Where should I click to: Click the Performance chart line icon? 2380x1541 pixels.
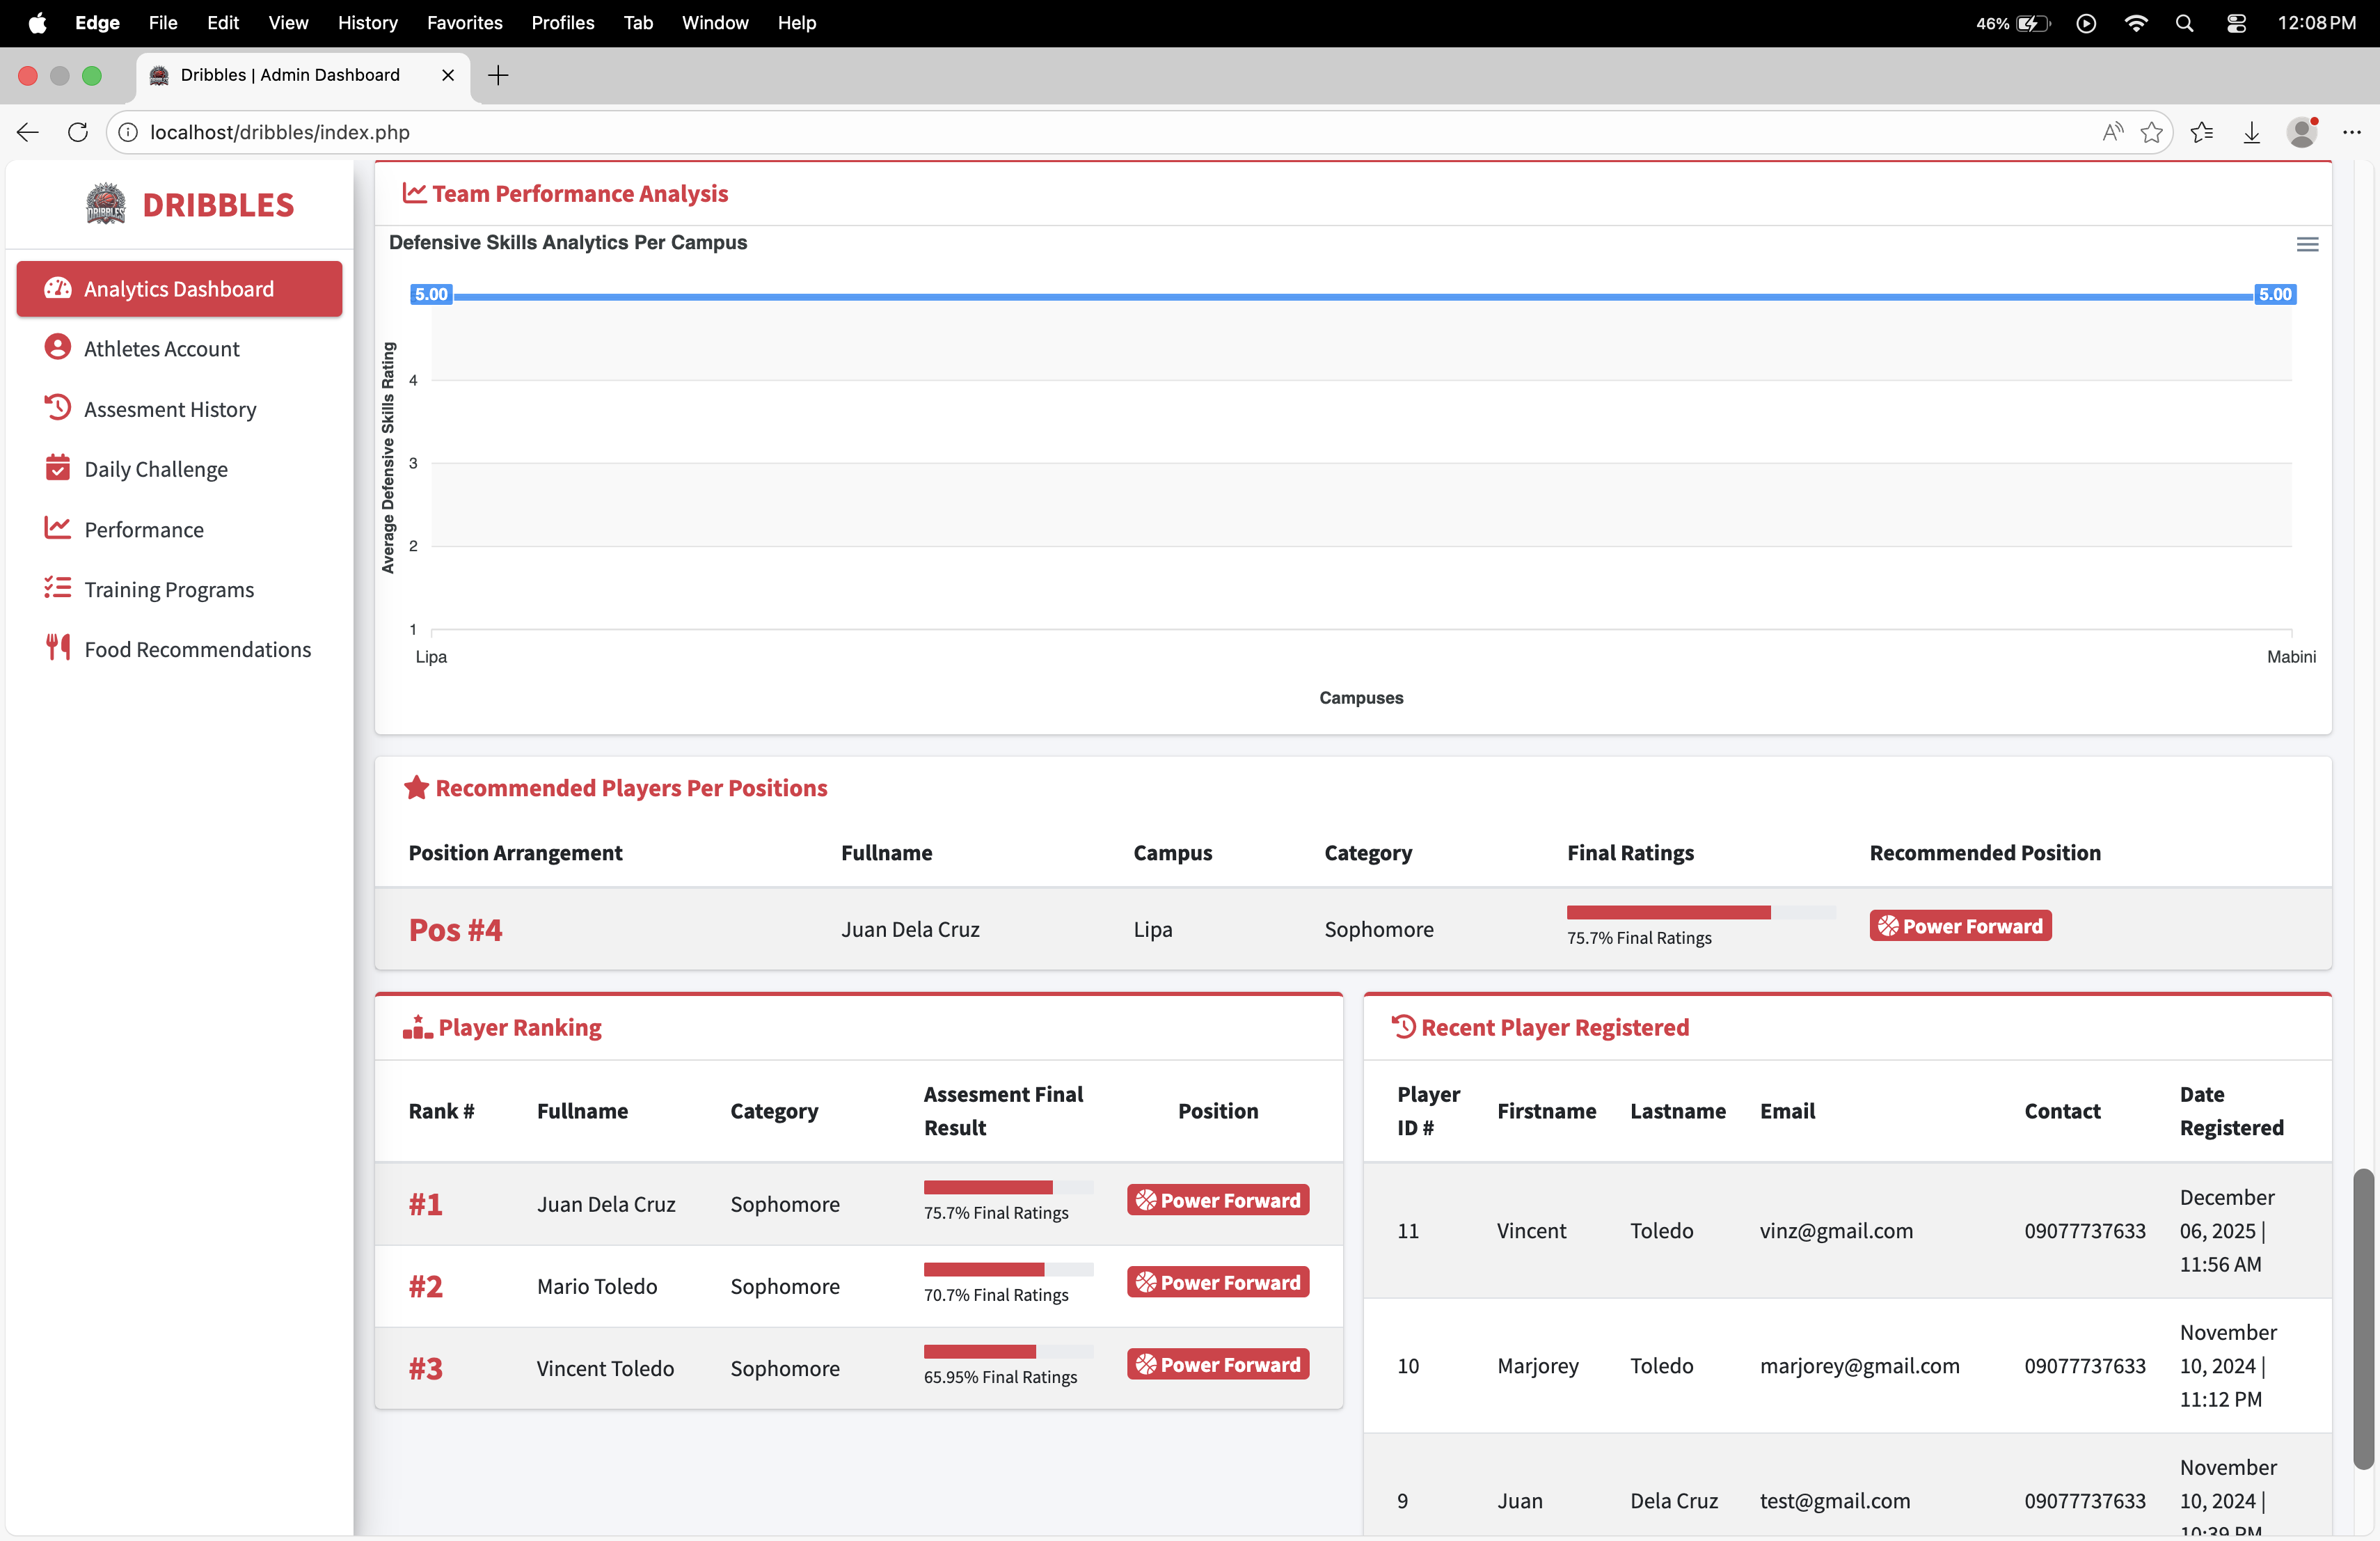click(58, 528)
